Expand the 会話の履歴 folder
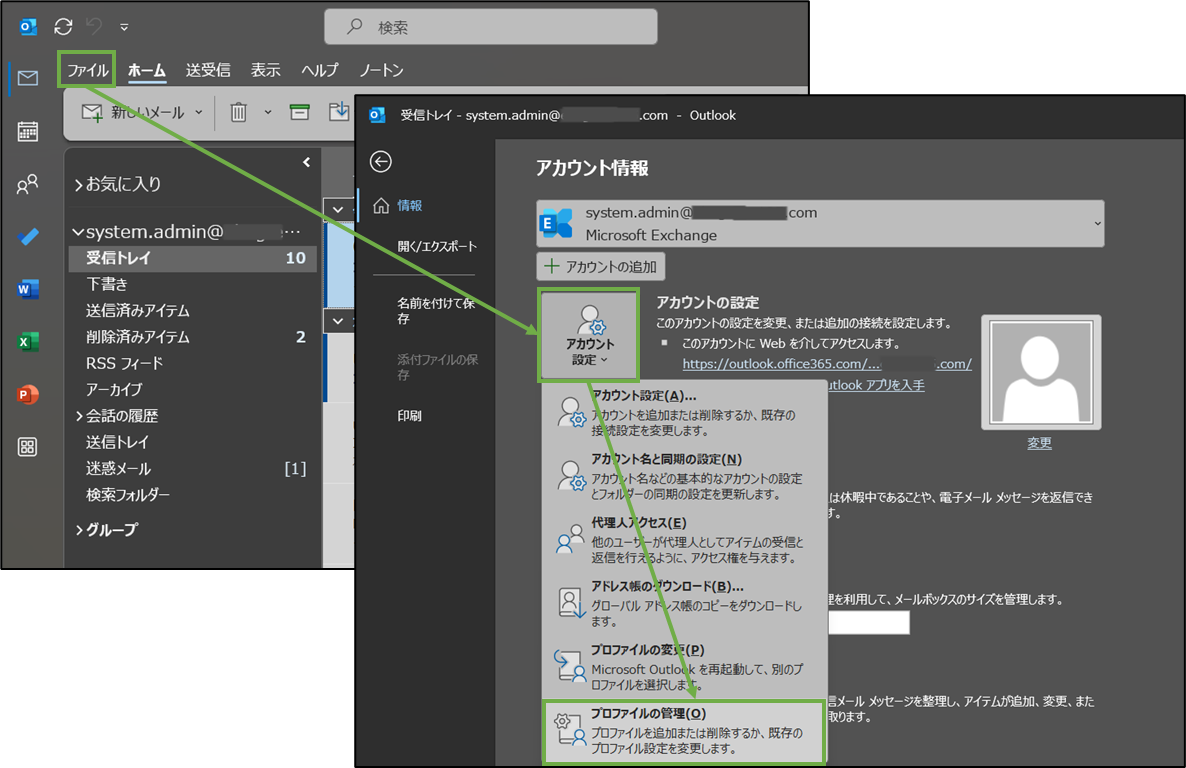Image resolution: width=1186 pixels, height=768 pixels. pos(79,416)
